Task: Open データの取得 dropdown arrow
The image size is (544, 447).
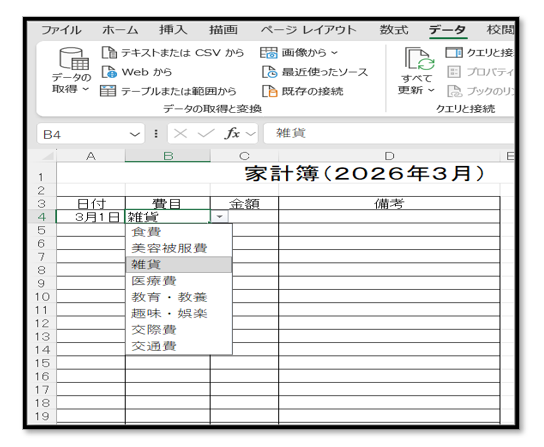Action: click(85, 90)
